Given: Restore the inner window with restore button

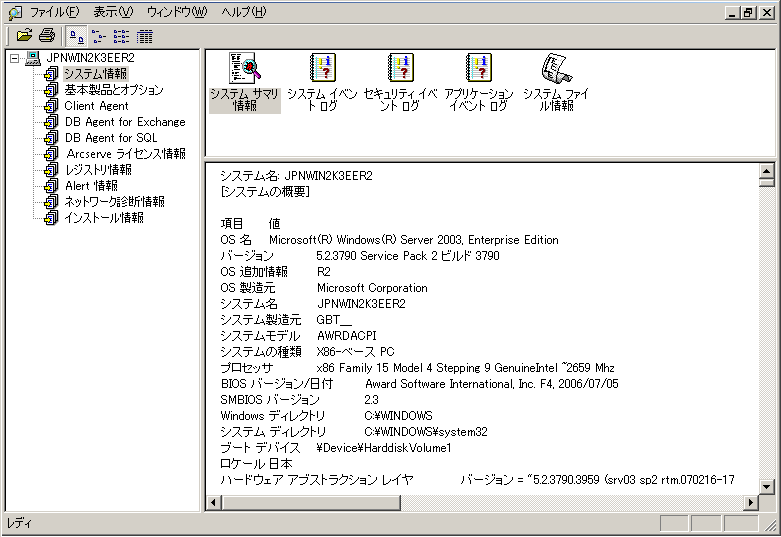Looking at the screenshot, I should click(x=748, y=12).
